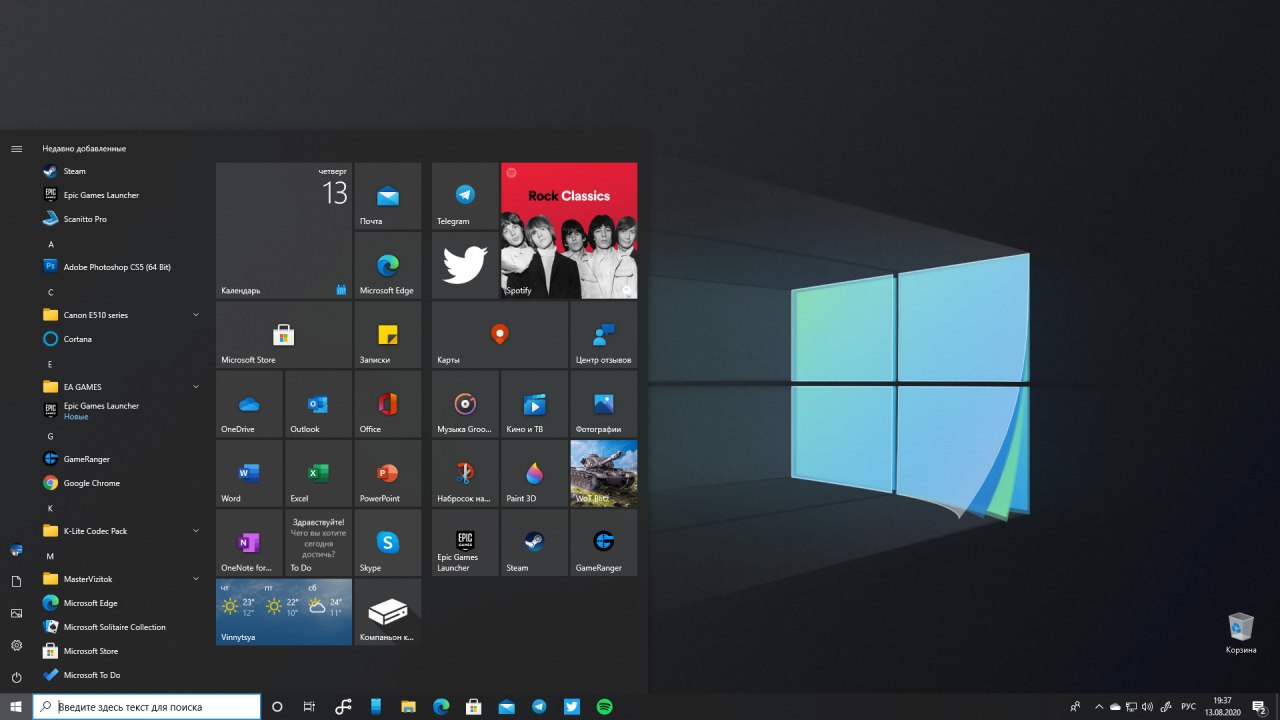1280x720 pixels.
Task: Open Adobe Photoshop CS5 (64 Bit) from list
Action: click(x=120, y=267)
